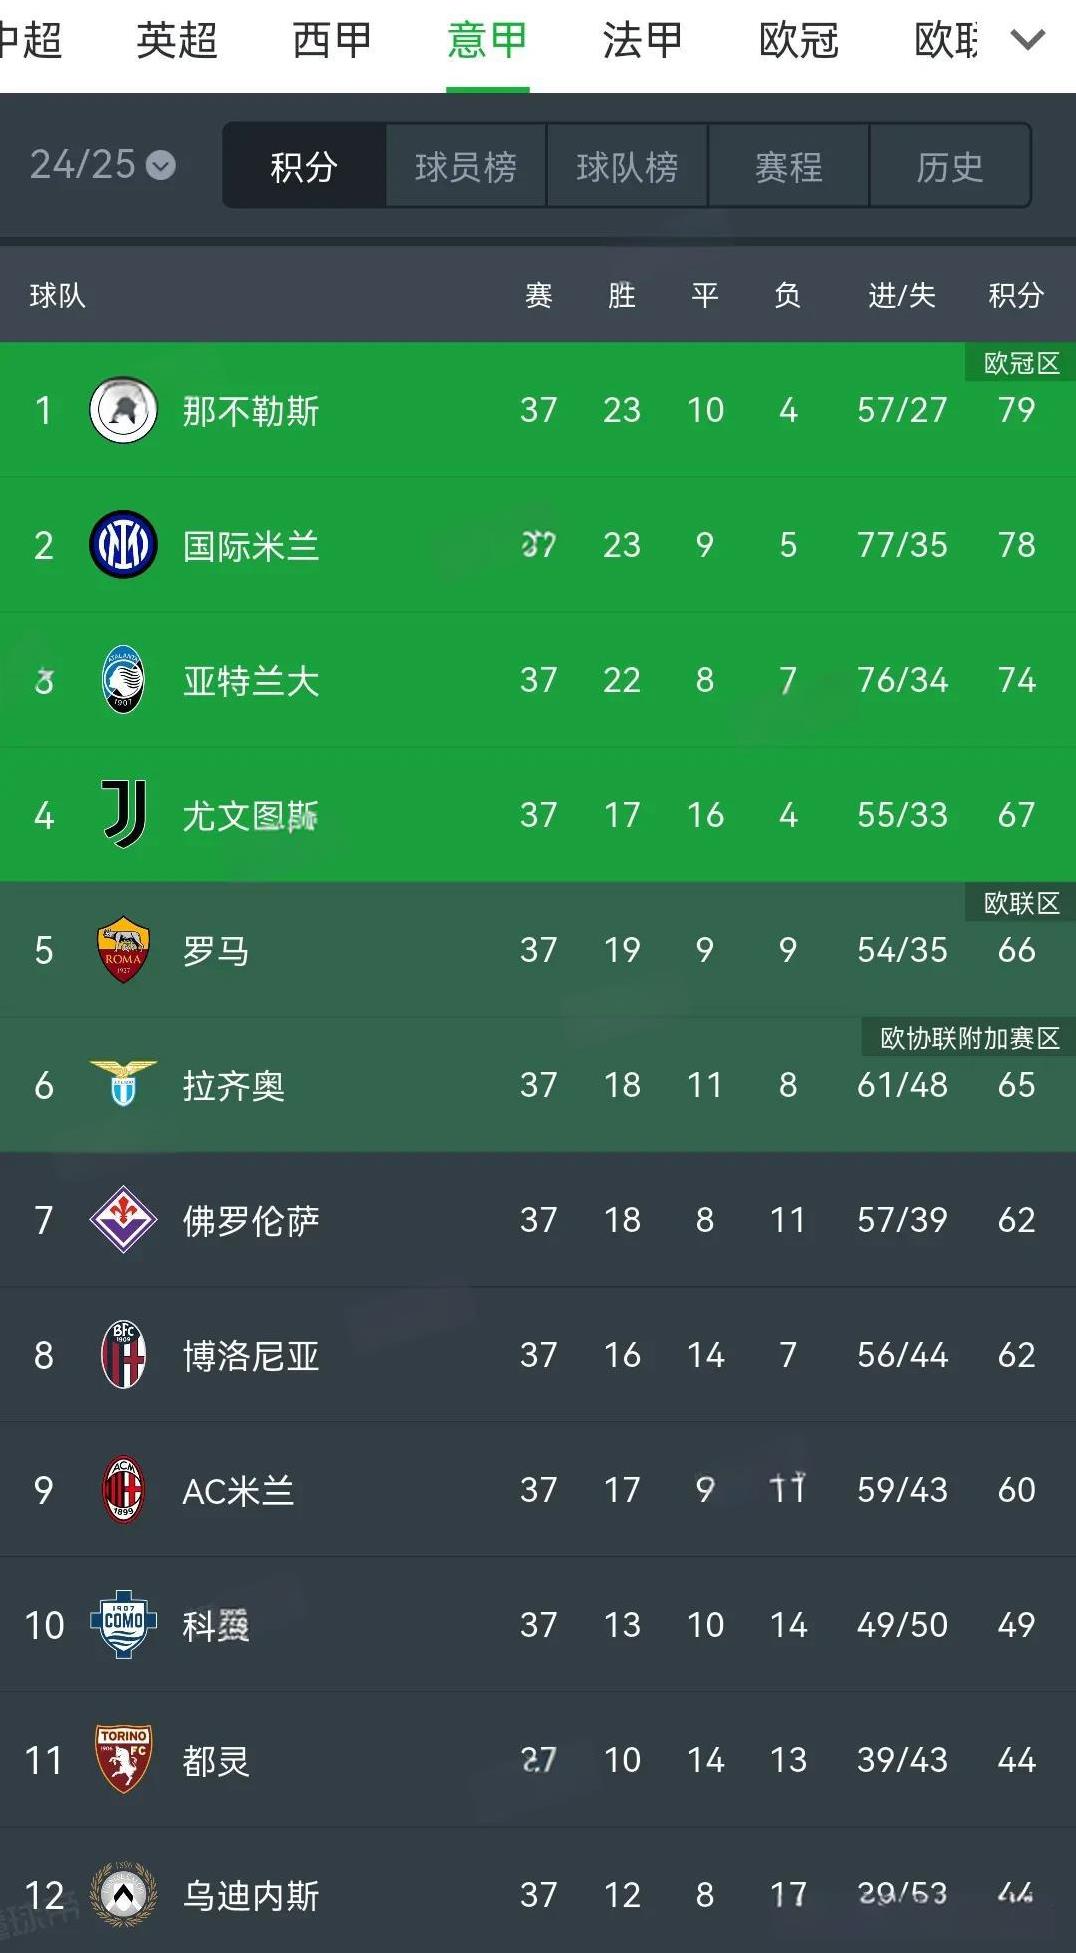Tap the AS Roma badge
The image size is (1076, 1953).
(x=123, y=950)
